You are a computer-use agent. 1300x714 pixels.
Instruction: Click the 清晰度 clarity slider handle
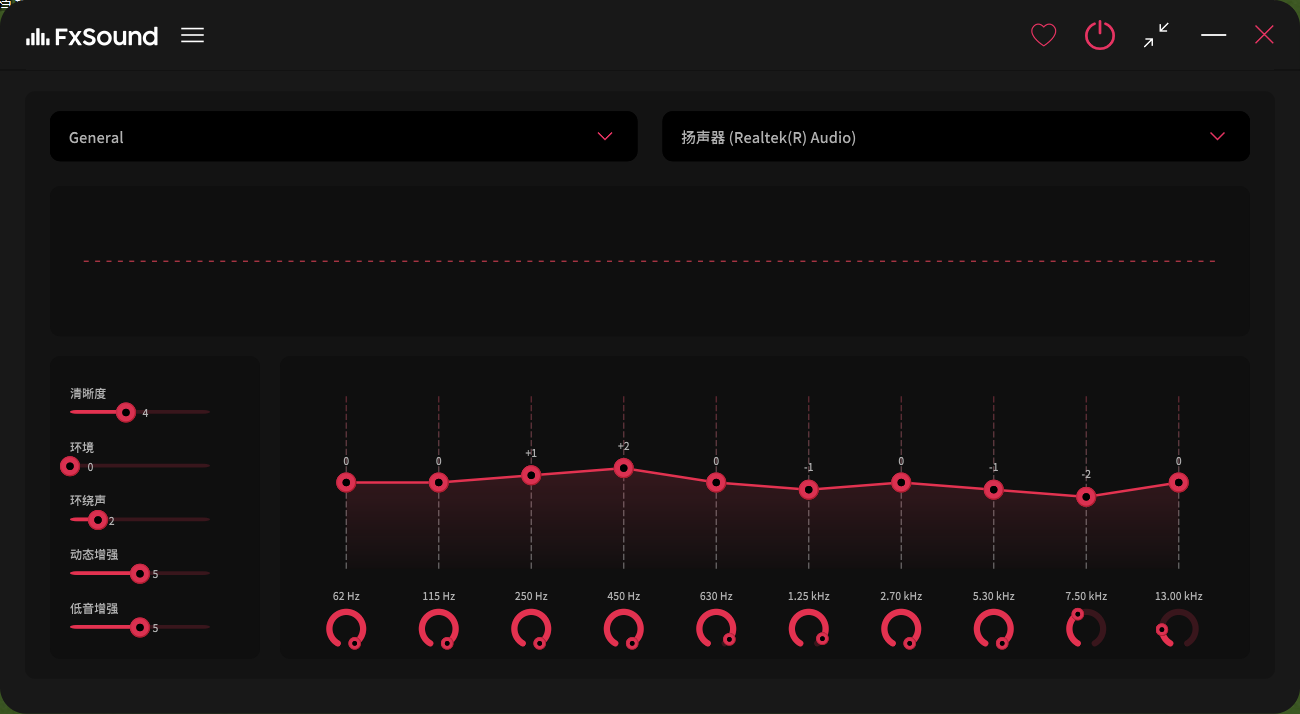[x=125, y=412]
